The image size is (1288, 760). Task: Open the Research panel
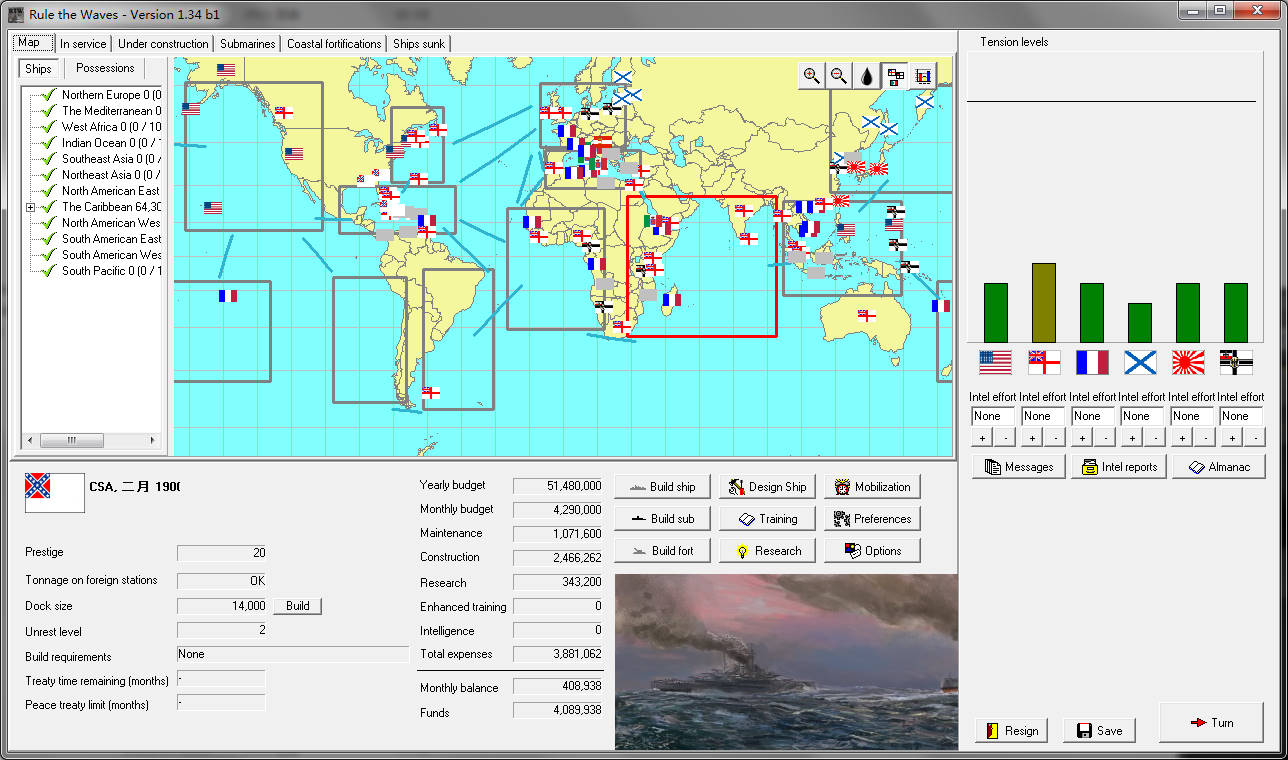pos(765,551)
